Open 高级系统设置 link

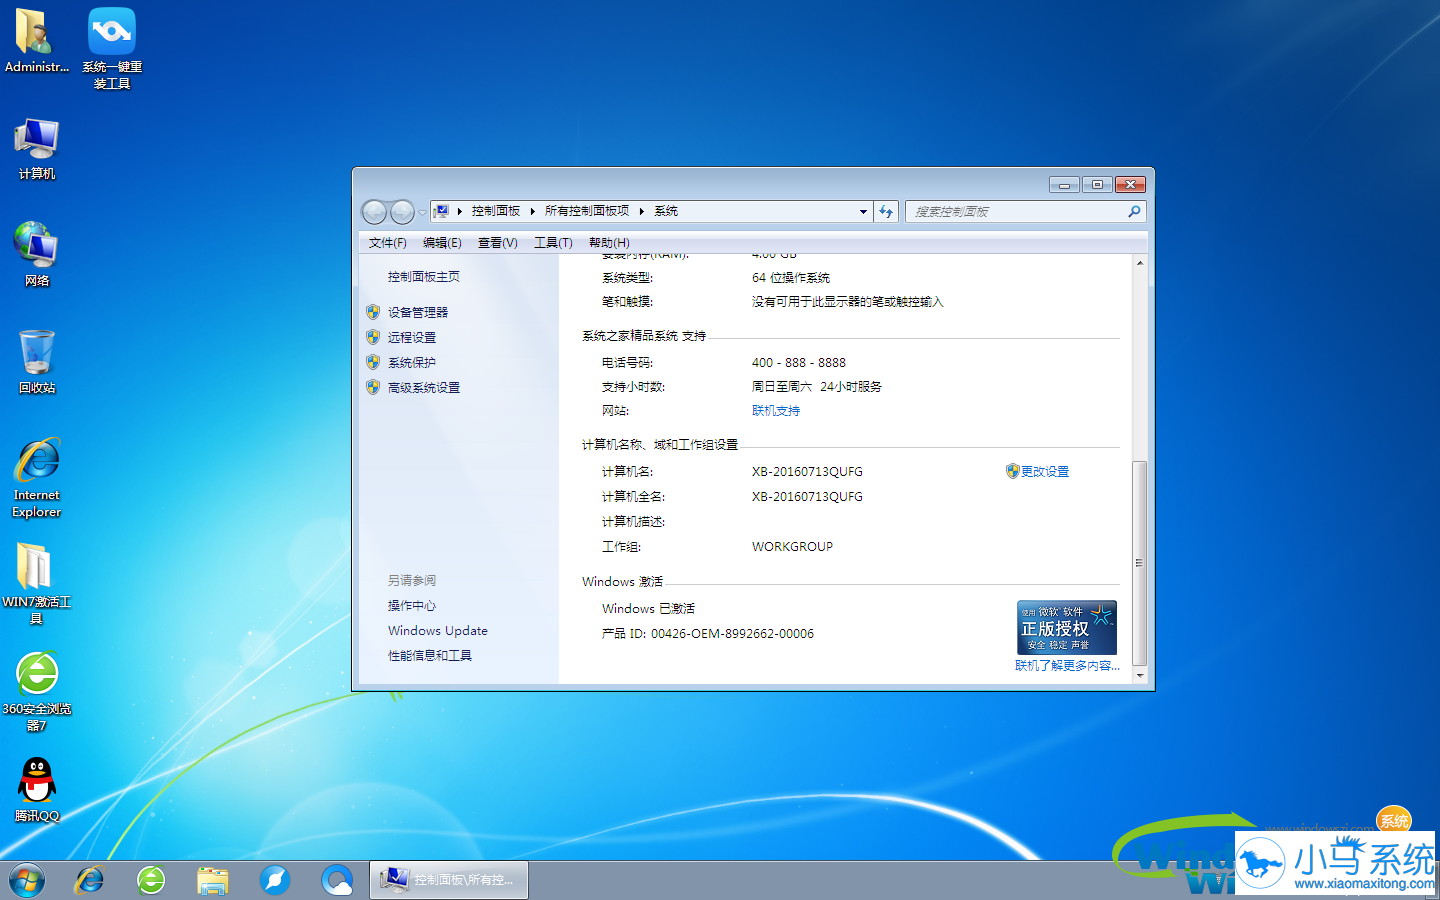pos(424,388)
